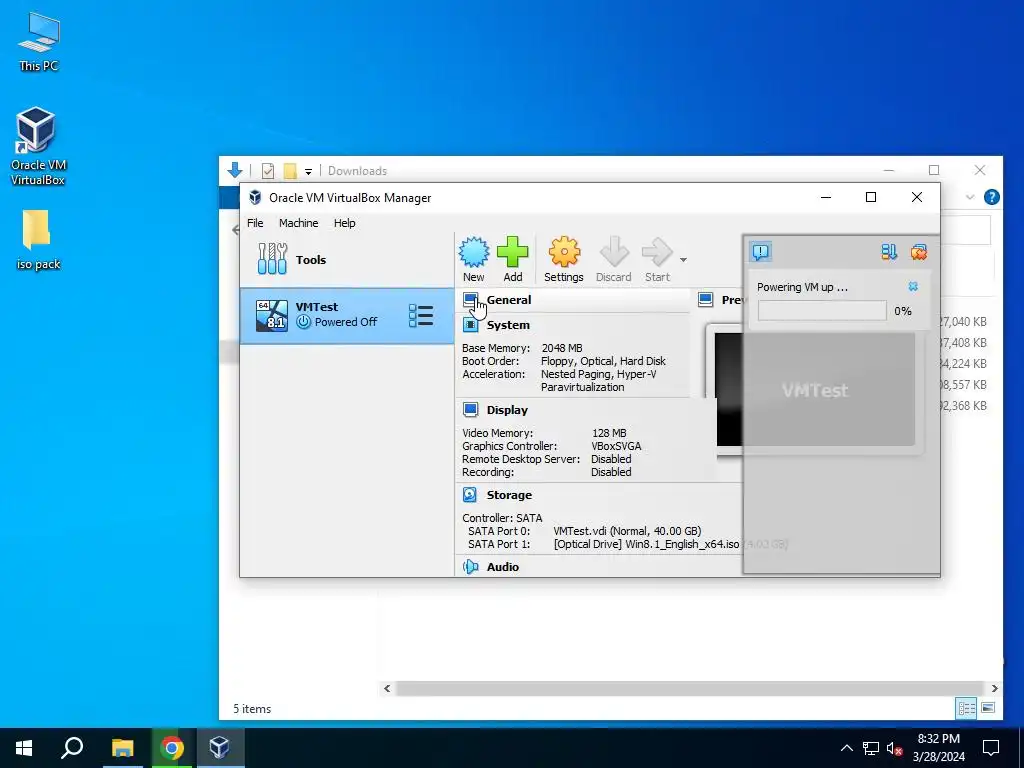This screenshot has height=768, width=1024.
Task: Open the VMTest machine tools list menu
Action: (421, 315)
